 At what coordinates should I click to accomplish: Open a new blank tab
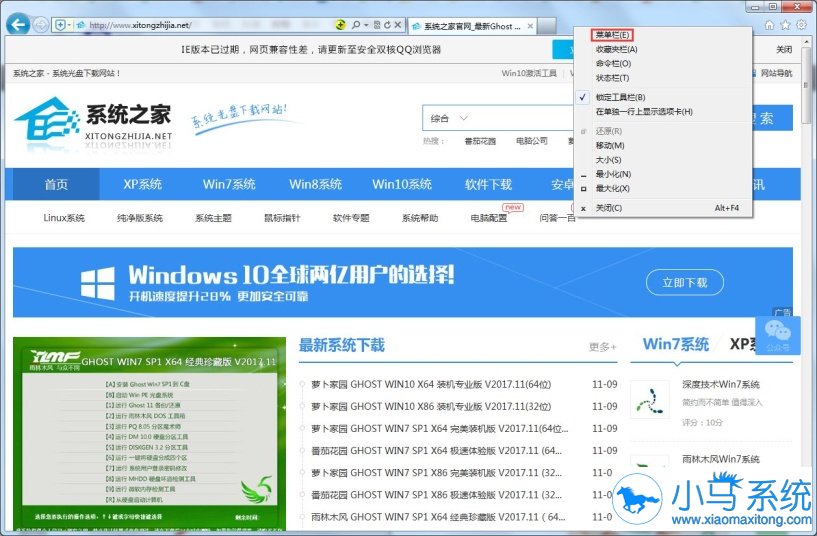[x=547, y=26]
